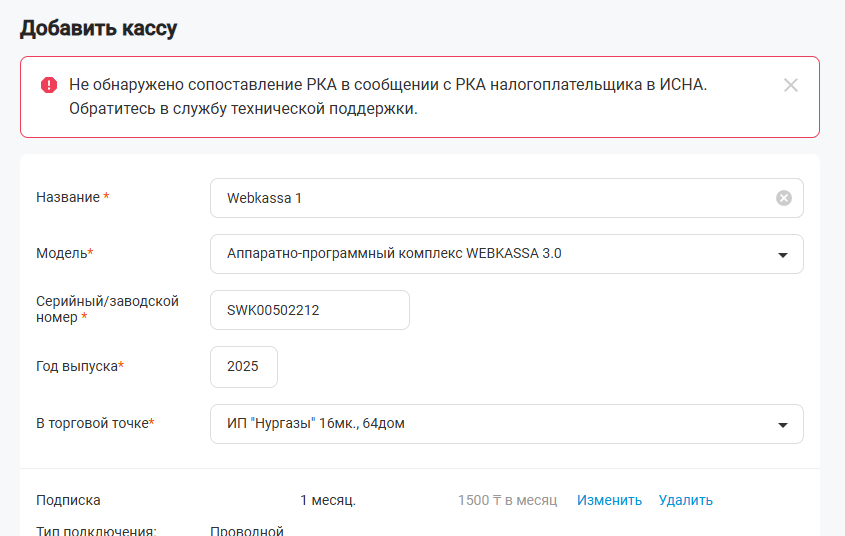
Task: Clear the Название field with the x icon
Action: tap(784, 198)
